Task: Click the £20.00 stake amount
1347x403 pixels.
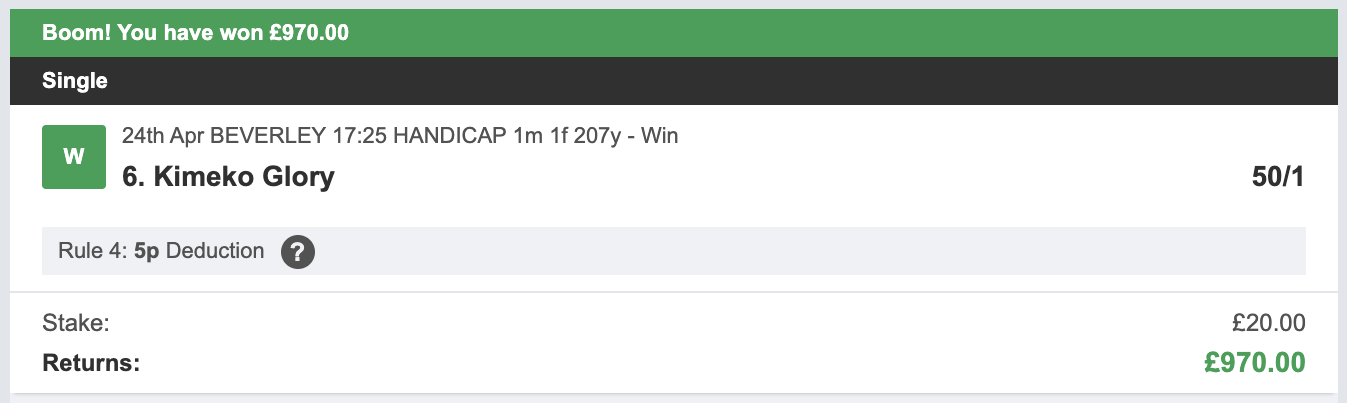Action: tap(1269, 323)
